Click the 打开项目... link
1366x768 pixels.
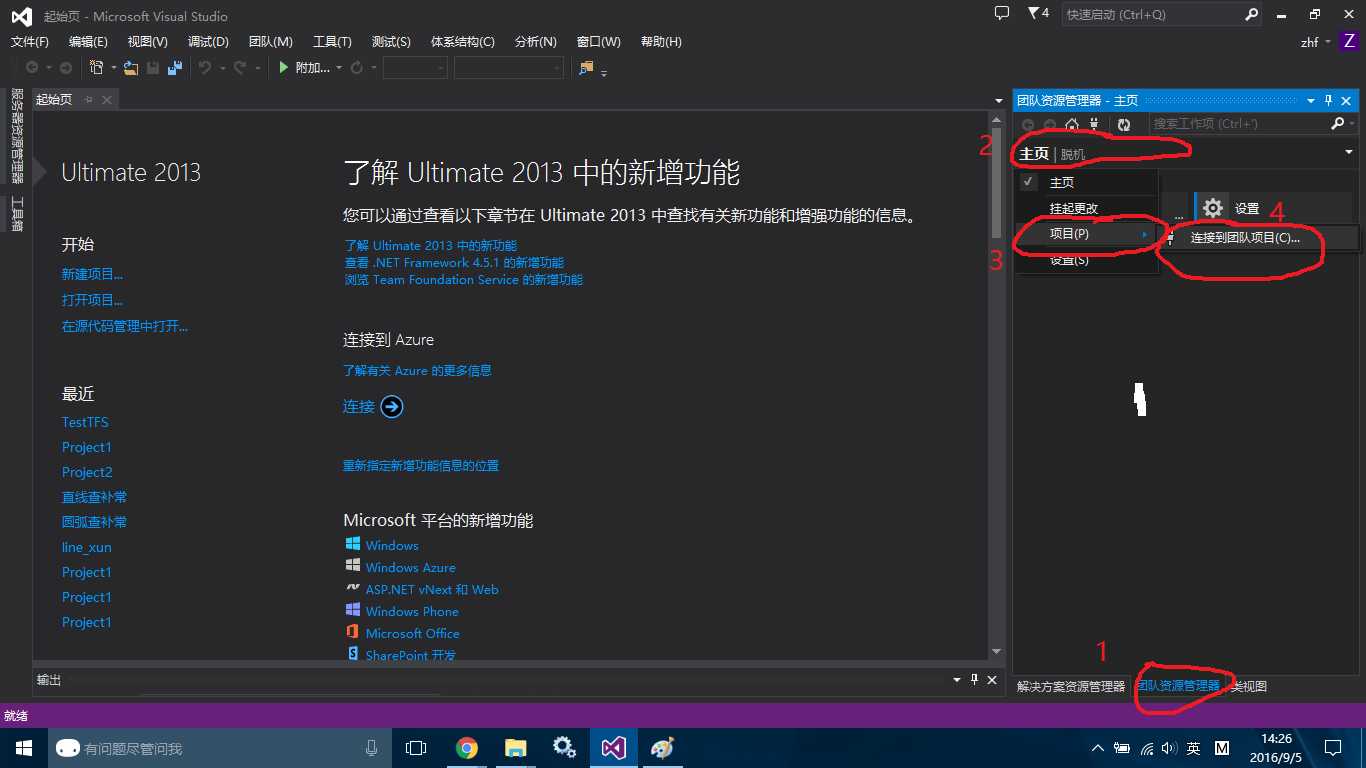click(x=92, y=300)
